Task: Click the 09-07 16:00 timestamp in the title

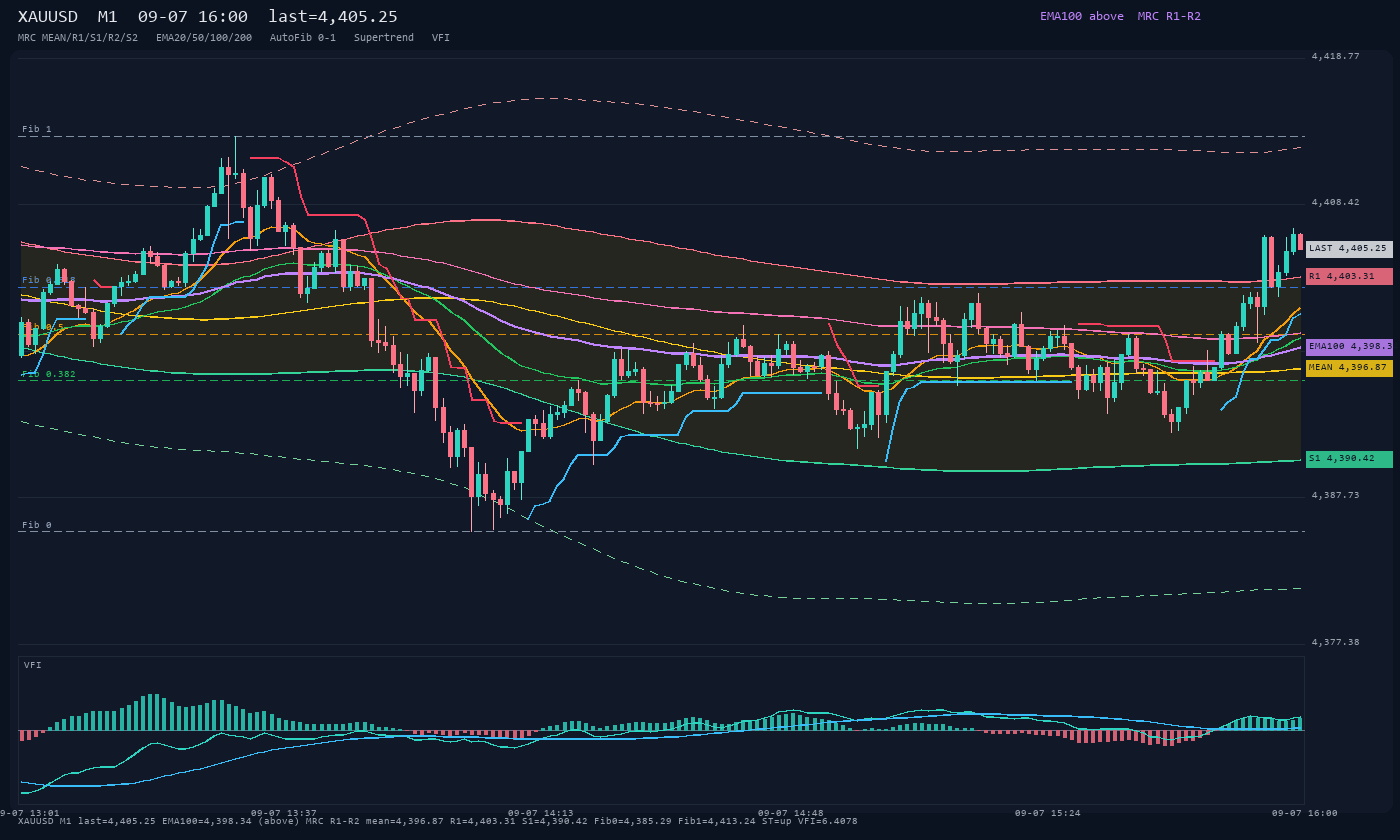Action: [x=193, y=16]
